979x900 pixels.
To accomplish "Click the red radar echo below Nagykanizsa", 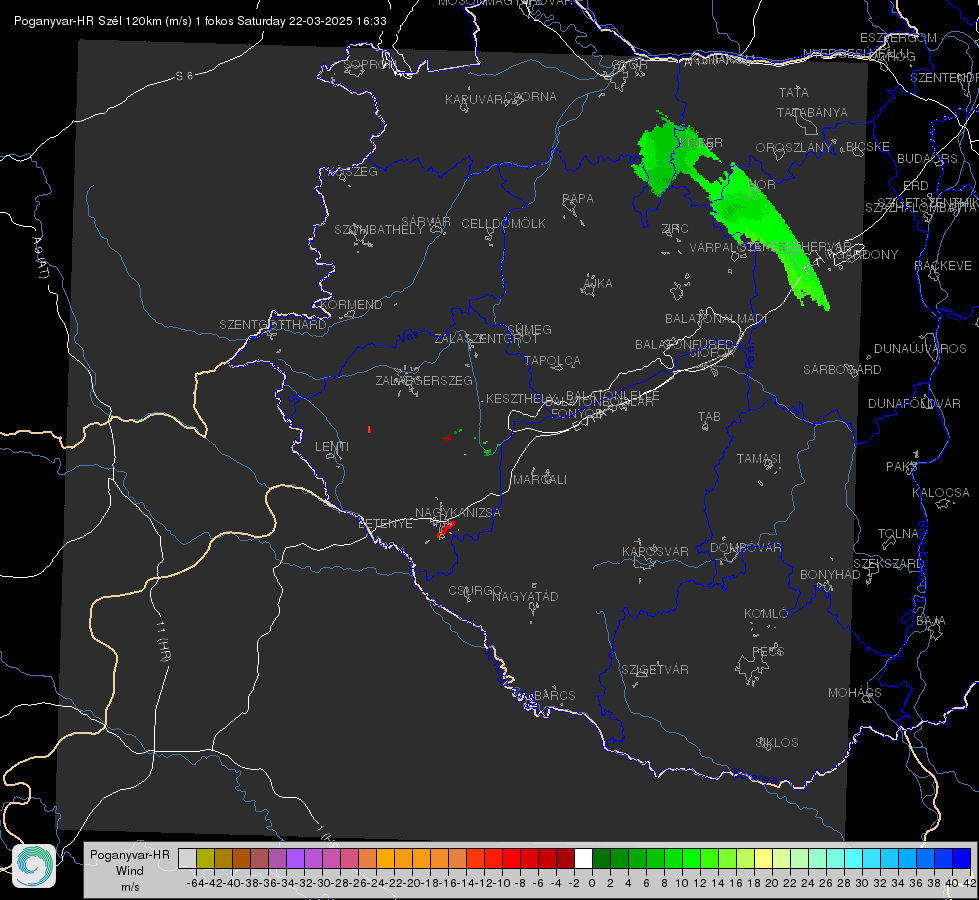I will pyautogui.click(x=446, y=530).
